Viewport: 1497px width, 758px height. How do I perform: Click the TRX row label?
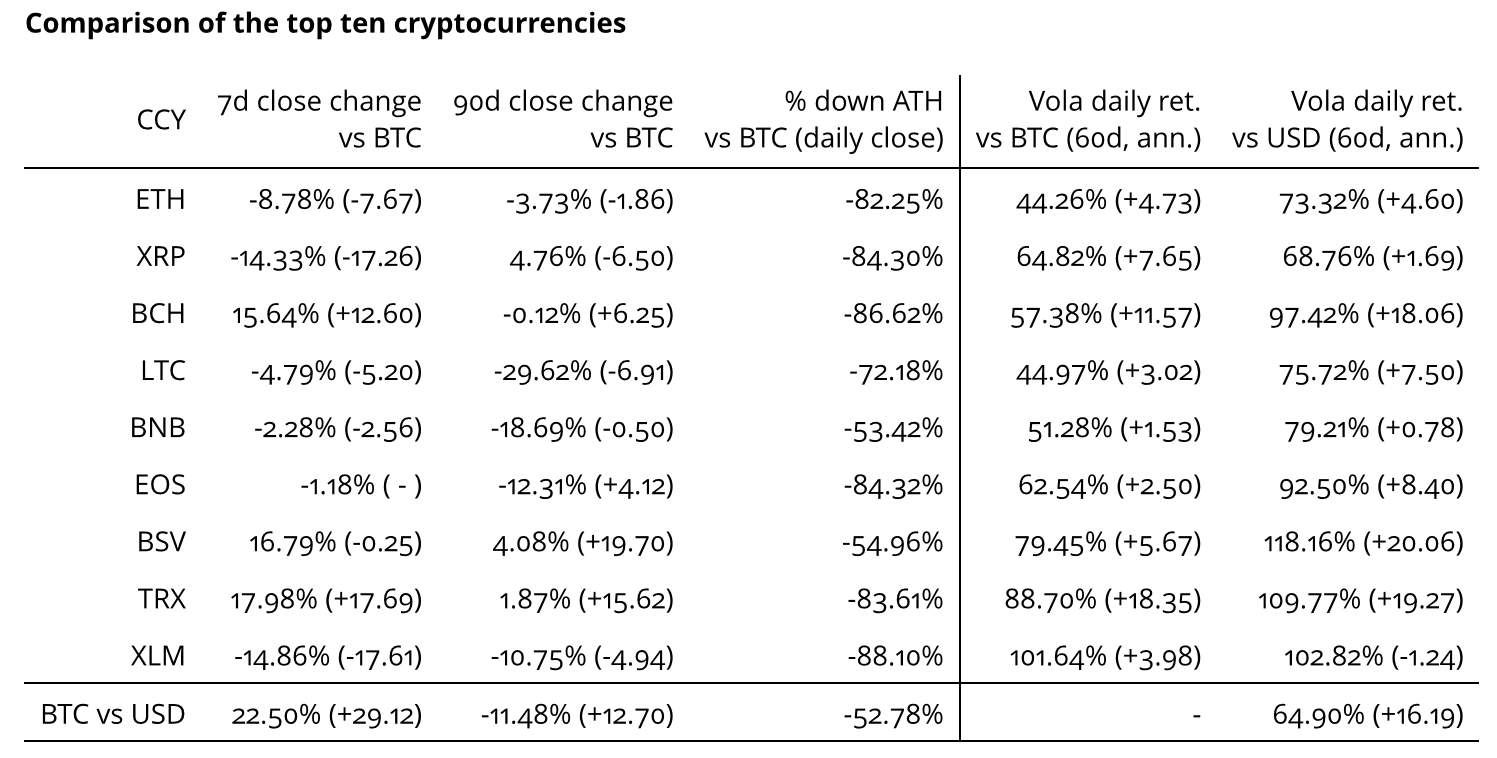pos(161,600)
